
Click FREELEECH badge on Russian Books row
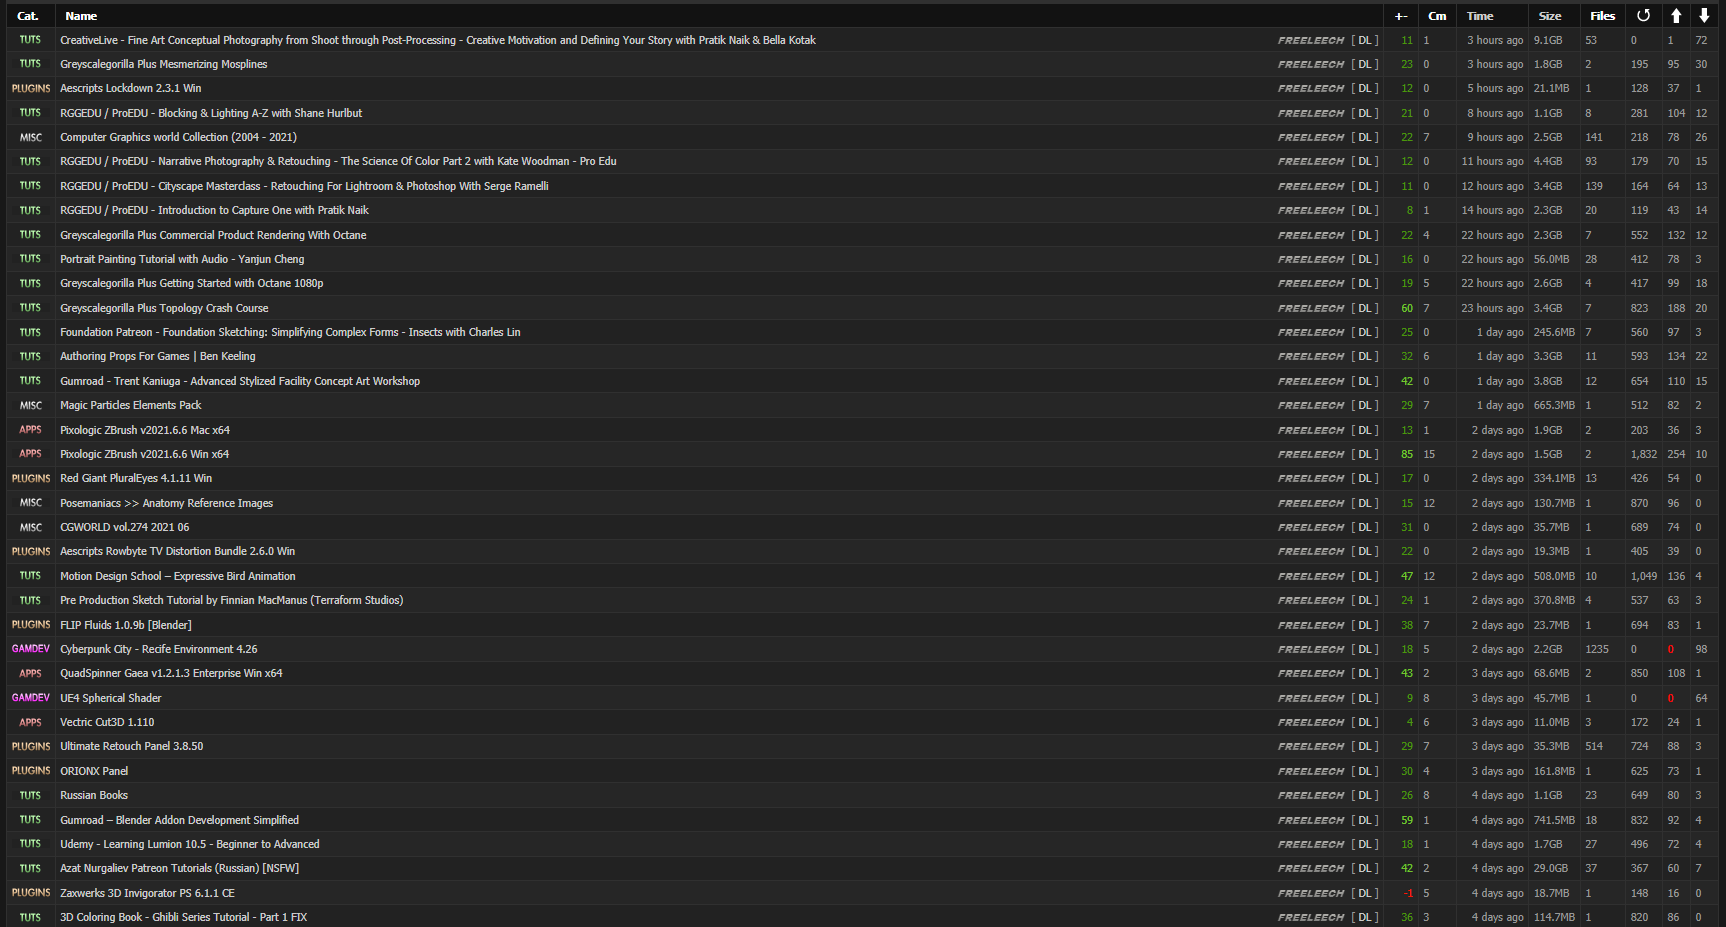(x=1311, y=796)
